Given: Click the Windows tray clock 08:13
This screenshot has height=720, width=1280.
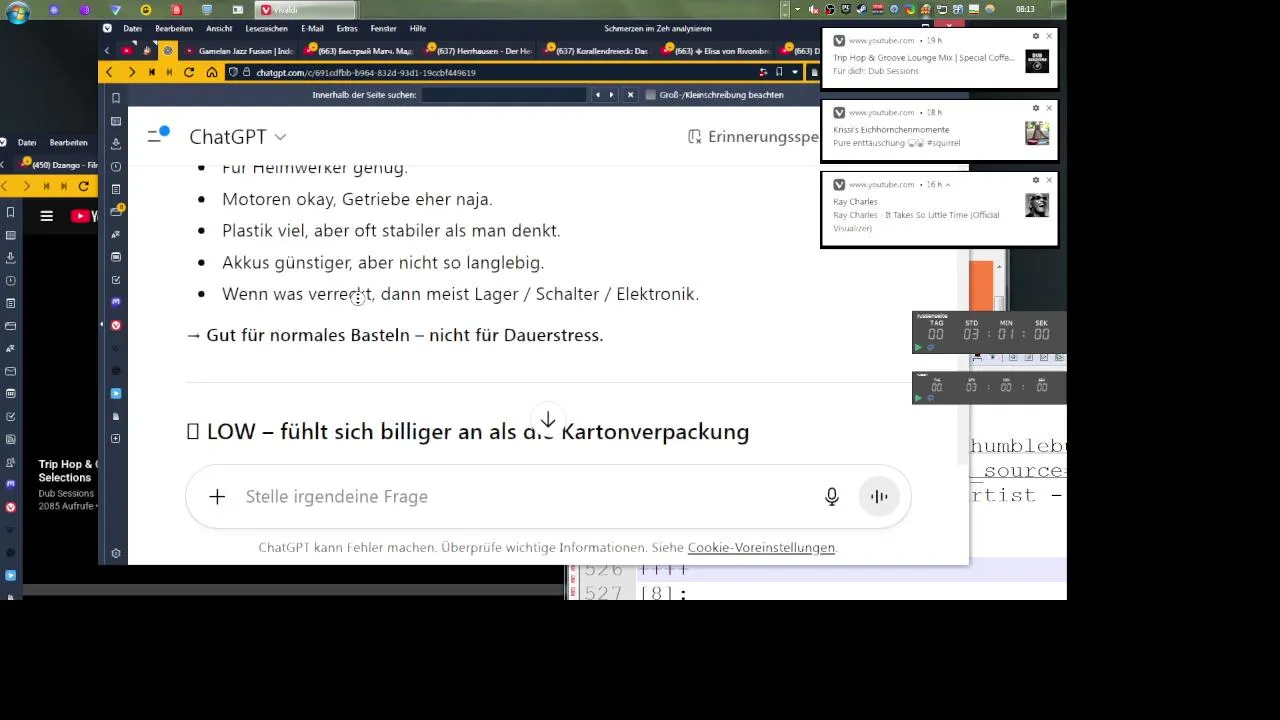Looking at the screenshot, I should pos(1025,9).
